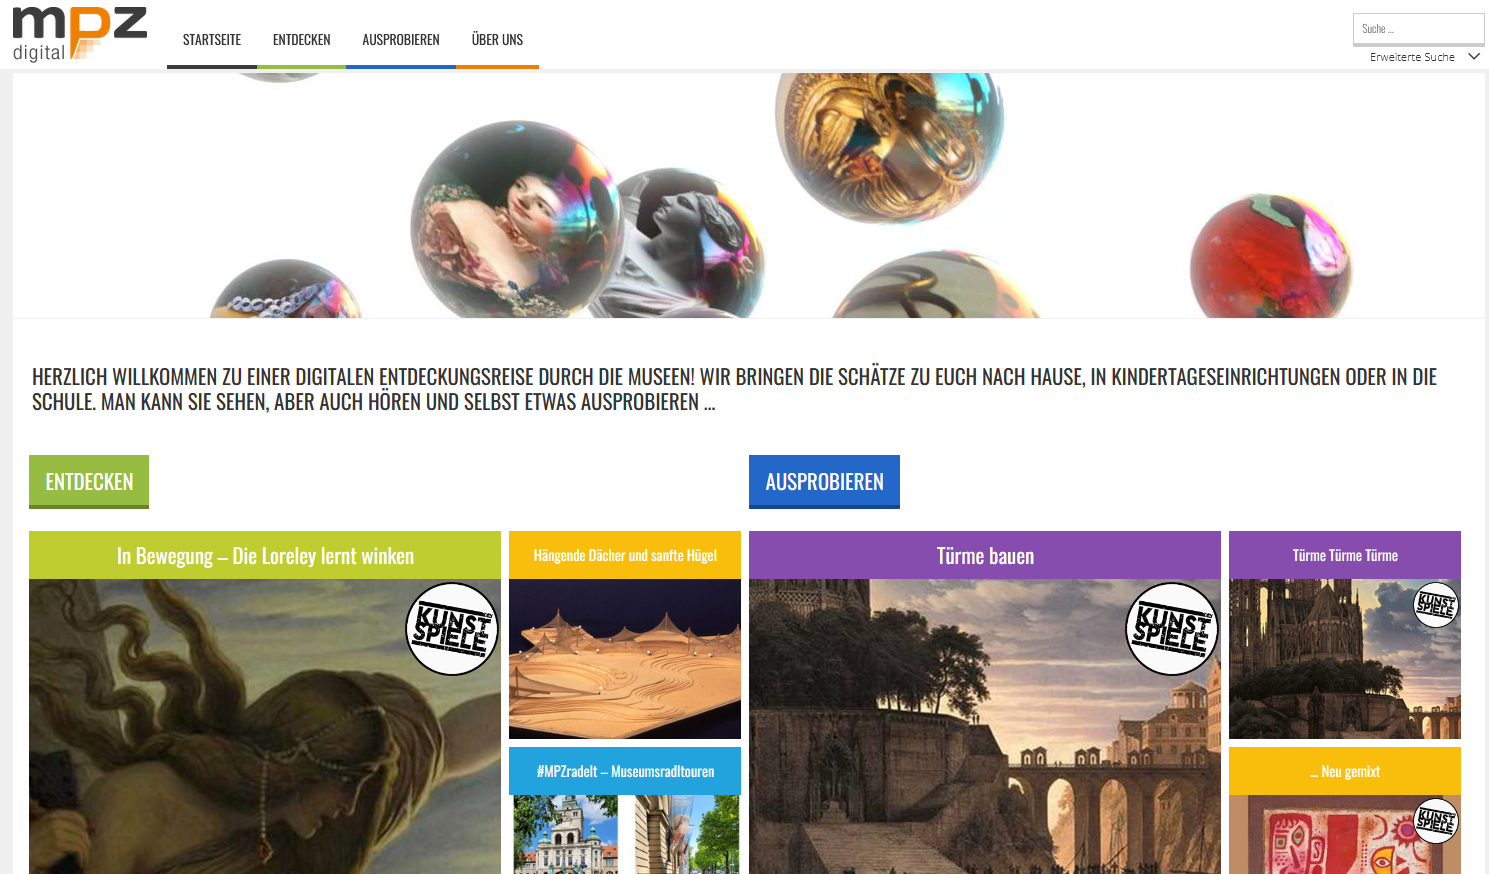Open Hängende Dächer und sanfte Hügel tile

[625, 555]
